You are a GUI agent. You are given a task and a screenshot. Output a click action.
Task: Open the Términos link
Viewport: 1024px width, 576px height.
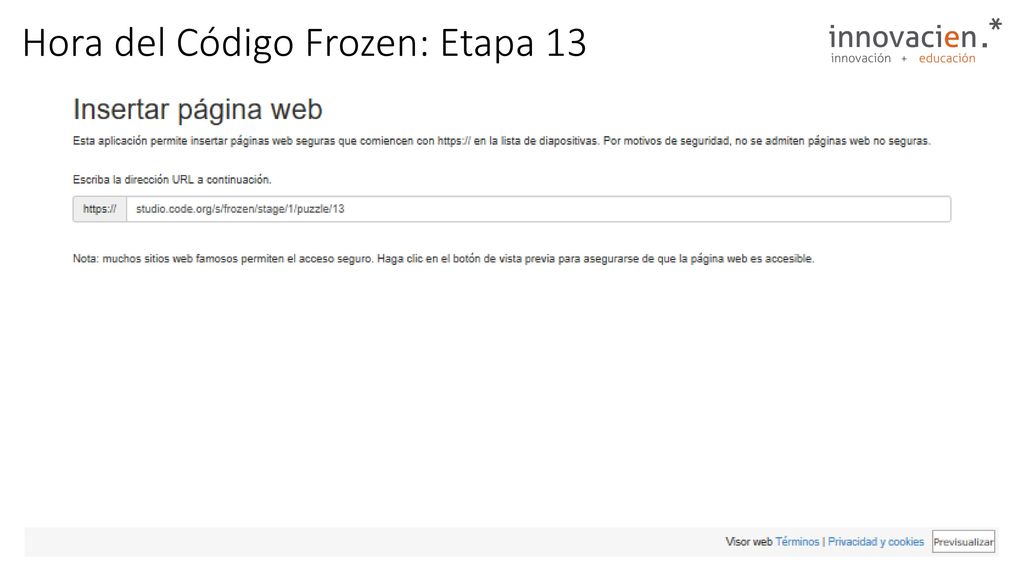click(x=797, y=541)
